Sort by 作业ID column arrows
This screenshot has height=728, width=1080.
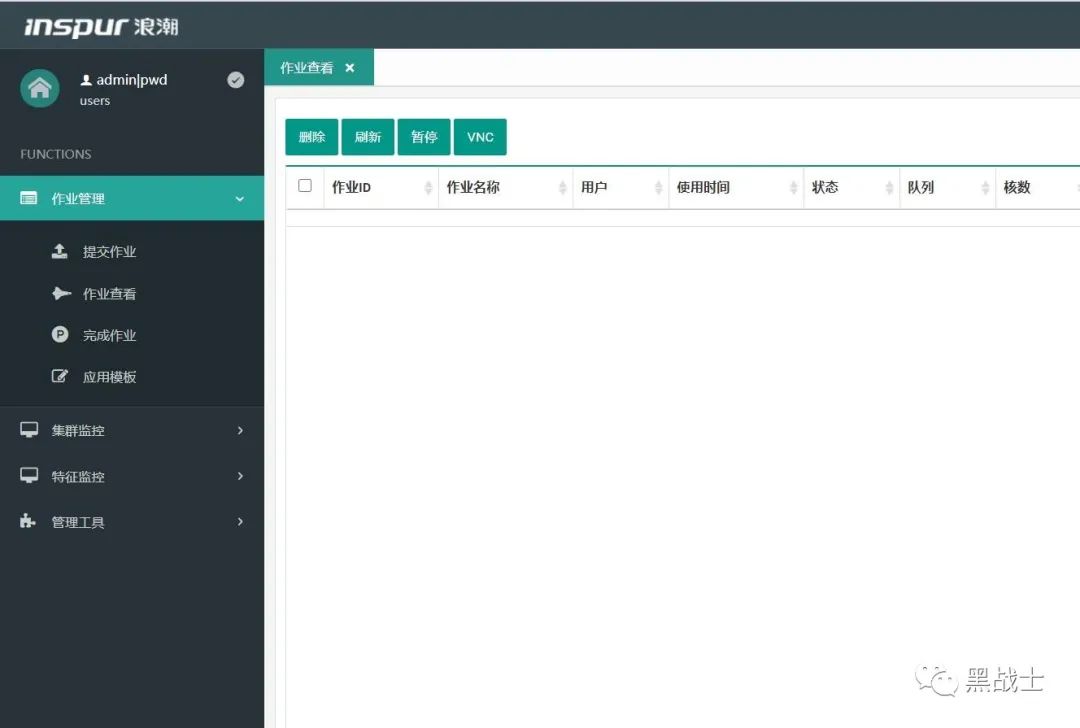coord(428,187)
